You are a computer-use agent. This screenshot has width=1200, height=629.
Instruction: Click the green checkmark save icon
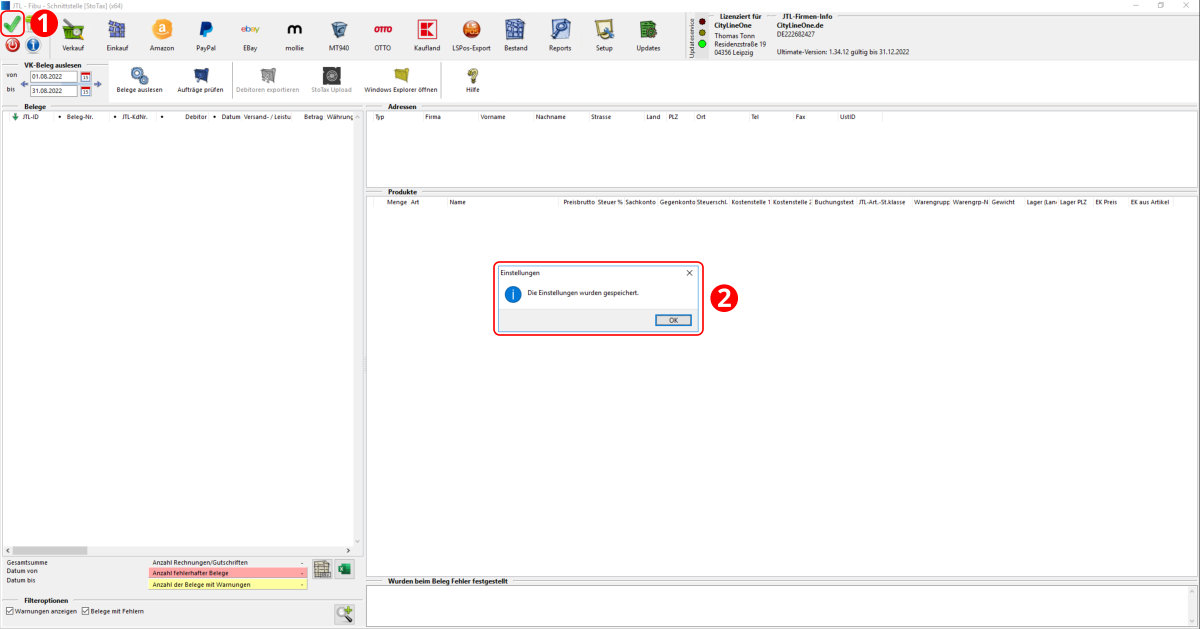[x=13, y=23]
